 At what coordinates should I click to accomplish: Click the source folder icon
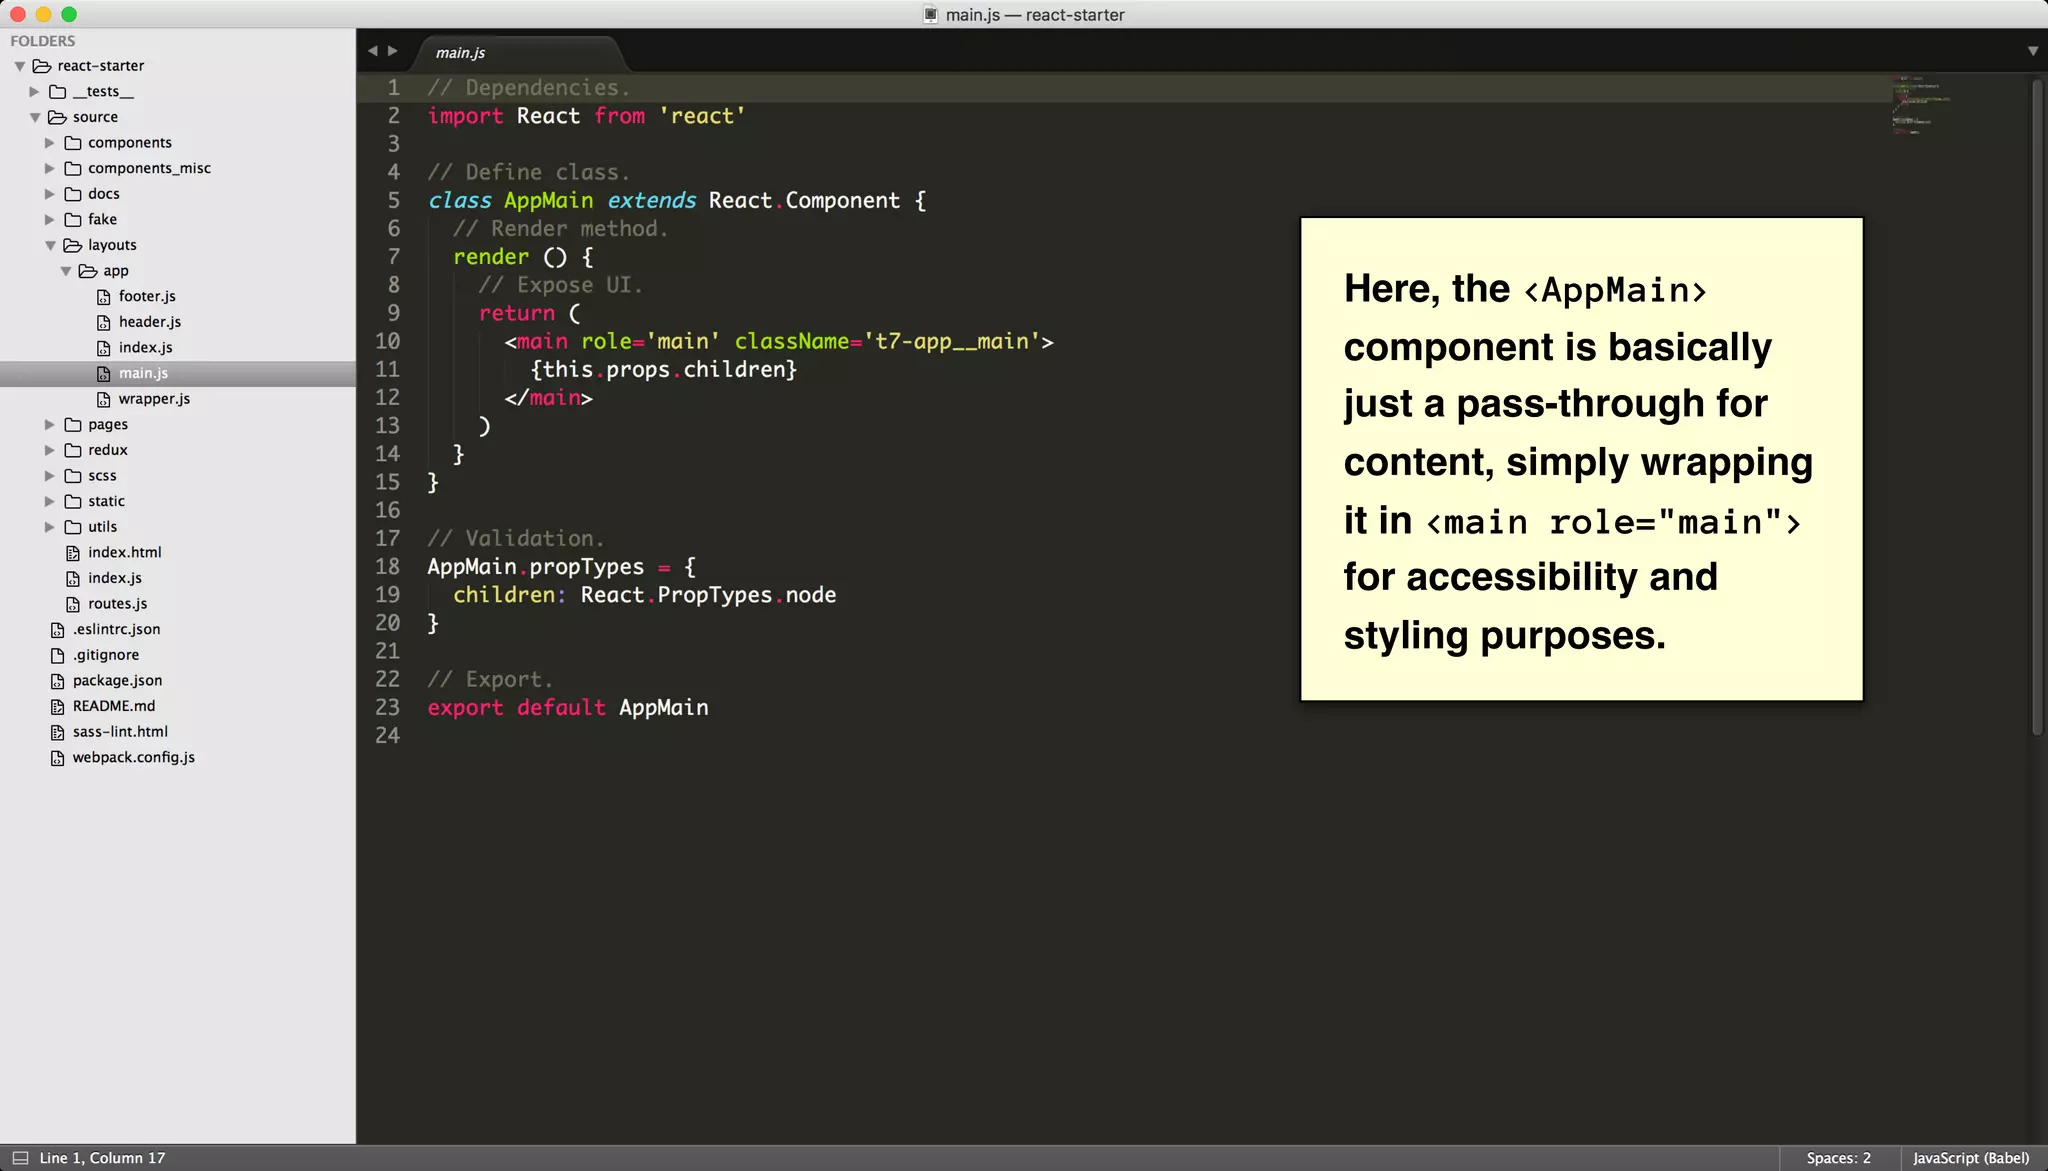[57, 117]
